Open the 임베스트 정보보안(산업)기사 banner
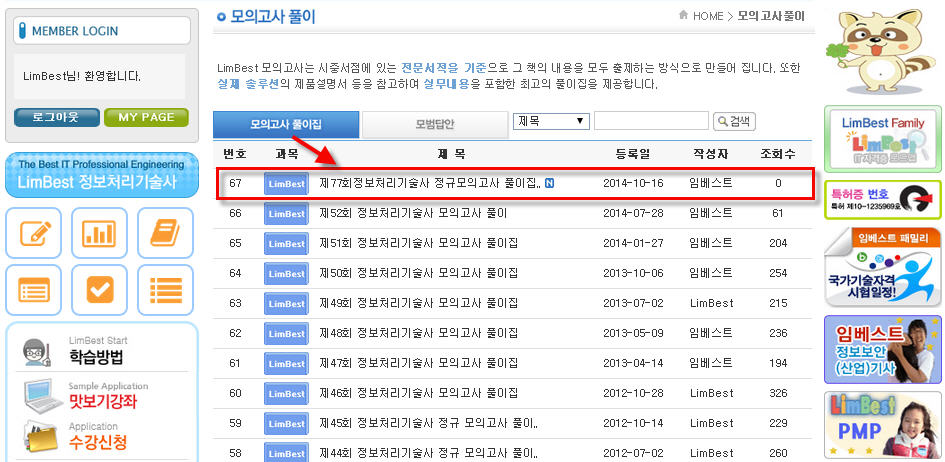 pos(882,349)
